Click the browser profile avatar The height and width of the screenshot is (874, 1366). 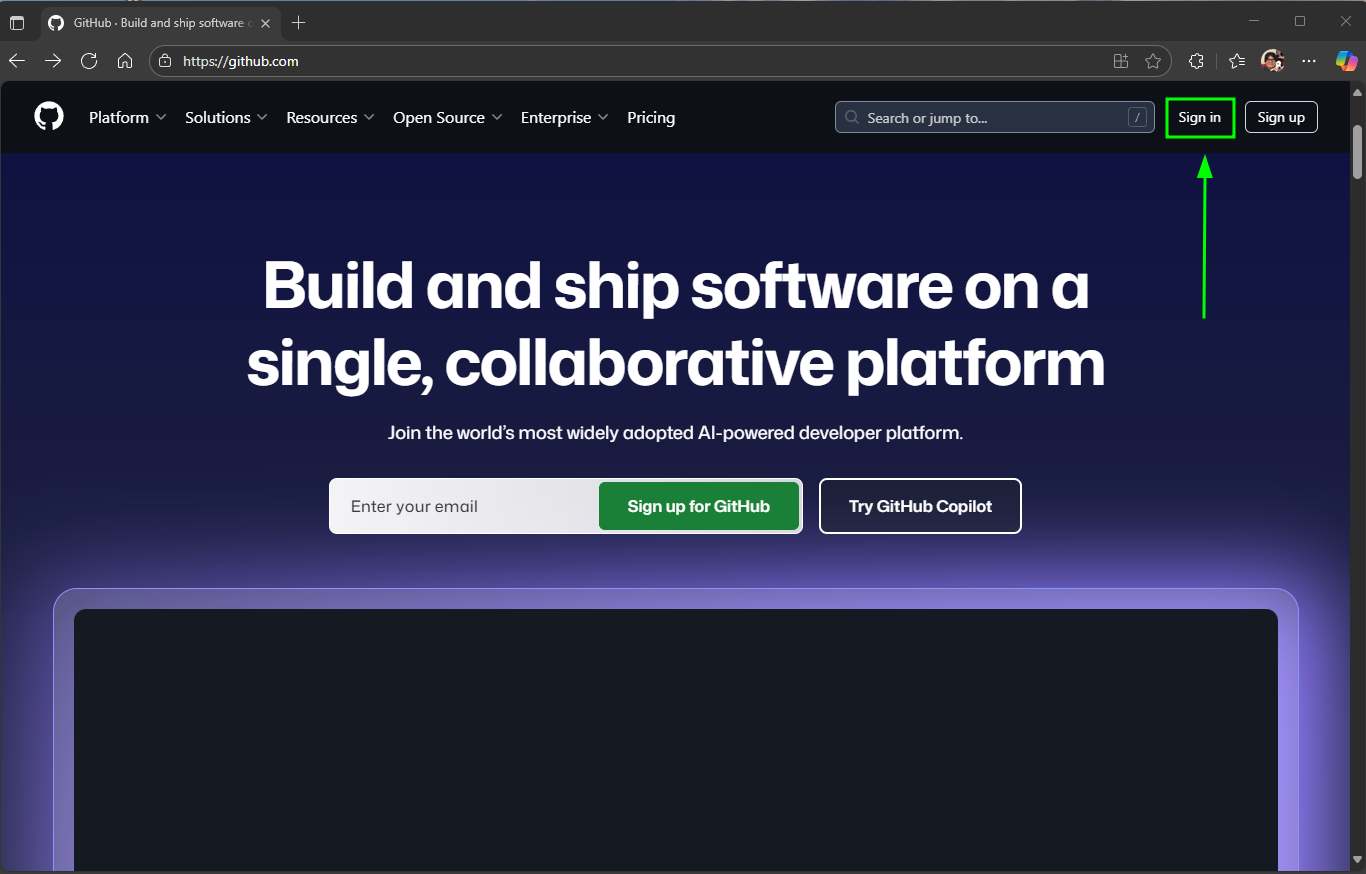(1272, 61)
